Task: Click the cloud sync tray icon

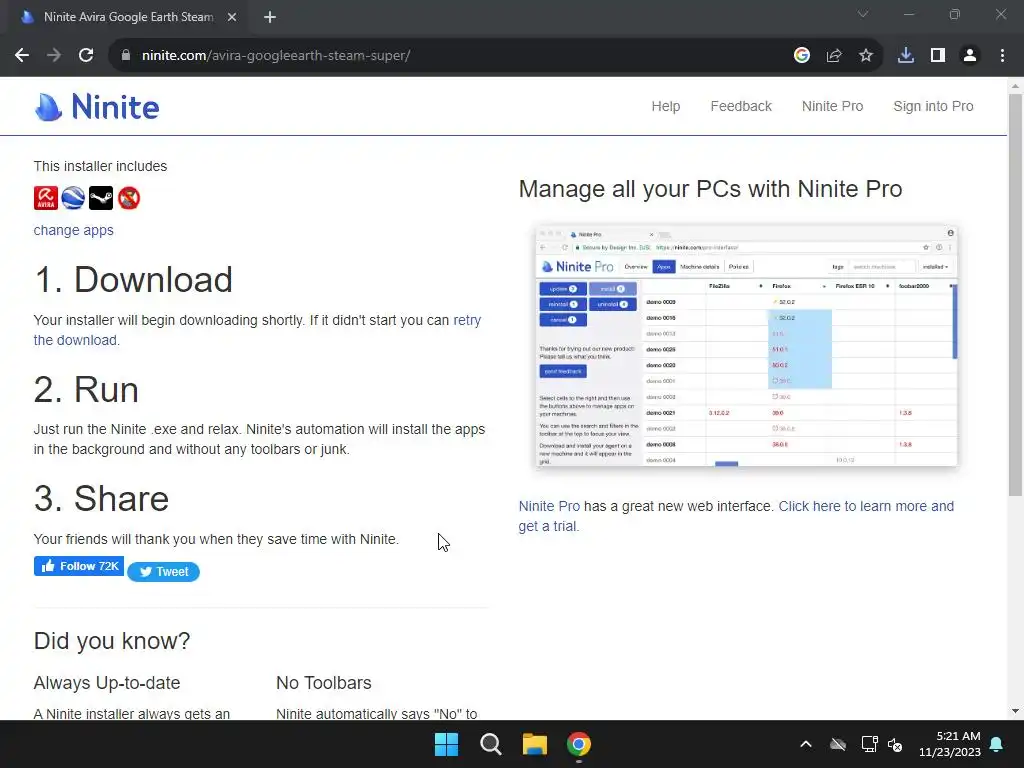Action: pyautogui.click(x=838, y=744)
